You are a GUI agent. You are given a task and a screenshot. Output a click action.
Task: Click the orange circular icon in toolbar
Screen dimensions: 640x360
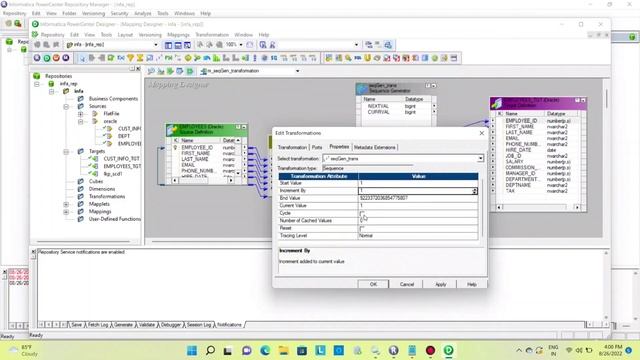[56, 58]
